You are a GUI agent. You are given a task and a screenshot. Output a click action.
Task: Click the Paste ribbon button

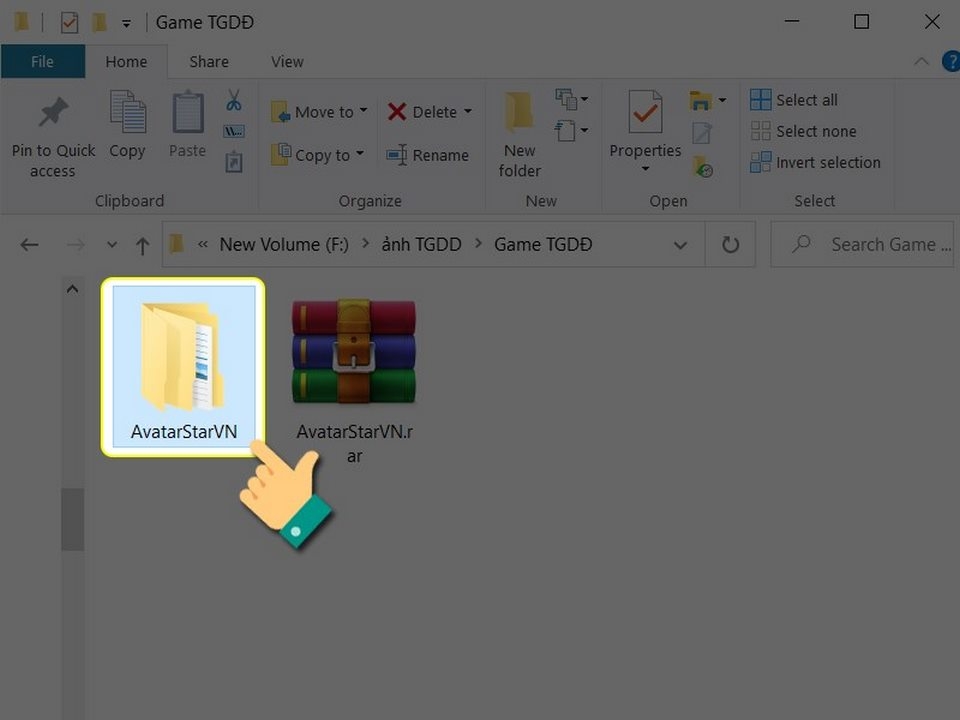click(x=187, y=126)
